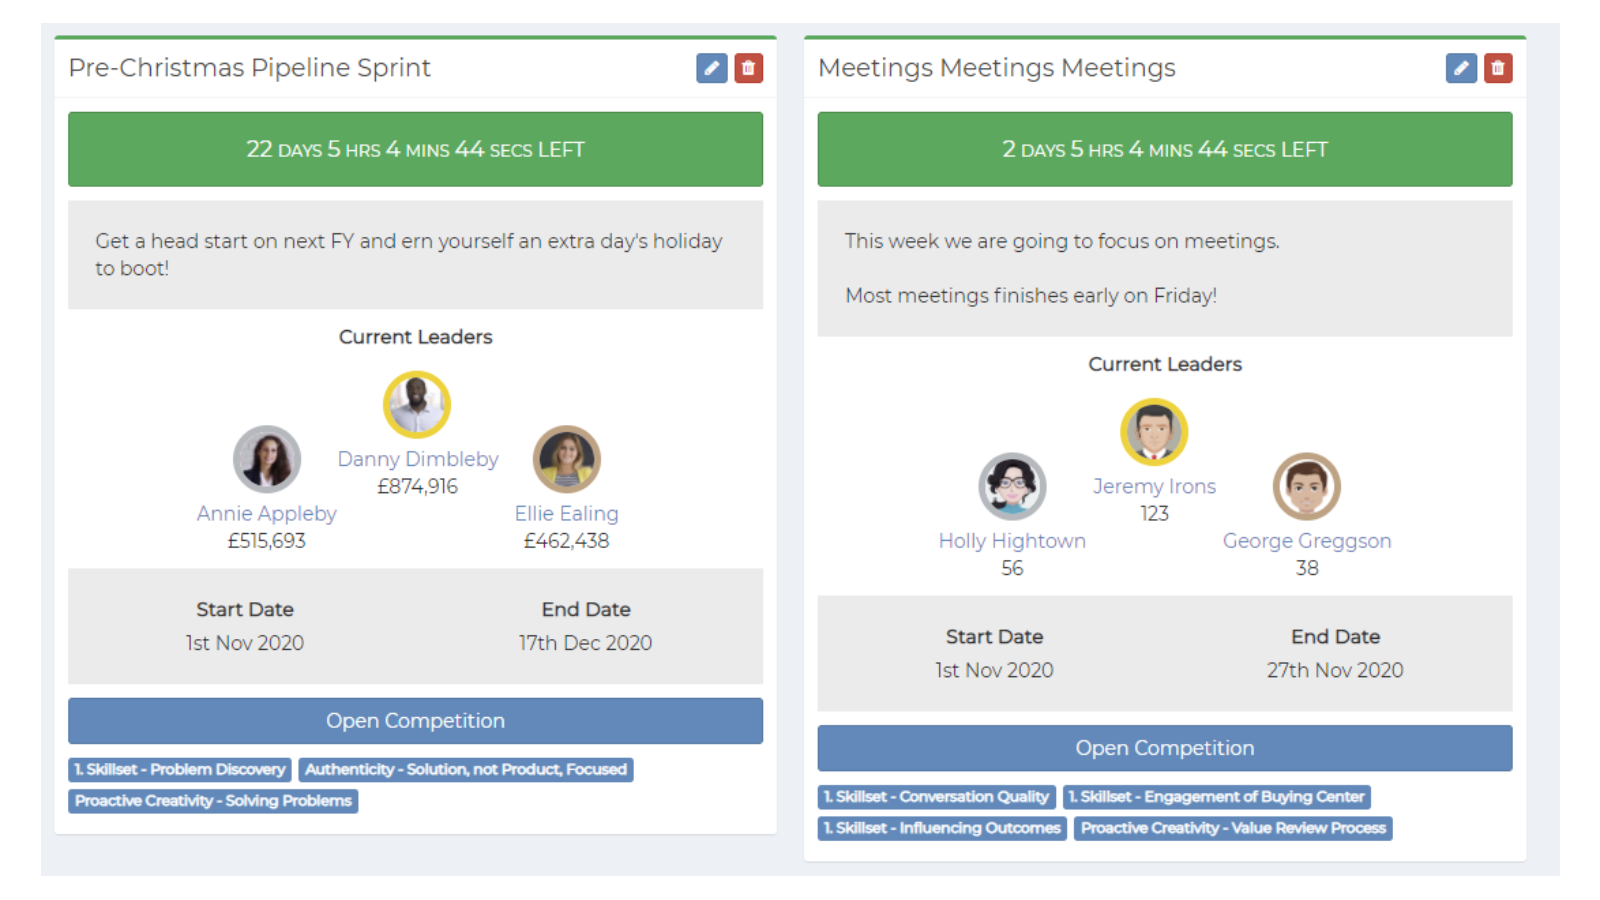Open Danny Dimbleby's profile avatar

pos(417,405)
